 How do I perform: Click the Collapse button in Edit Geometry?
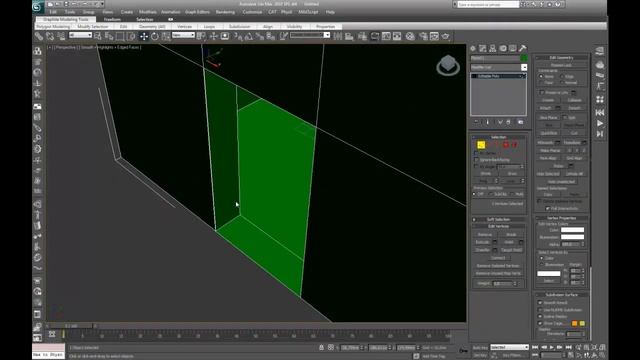pos(574,100)
